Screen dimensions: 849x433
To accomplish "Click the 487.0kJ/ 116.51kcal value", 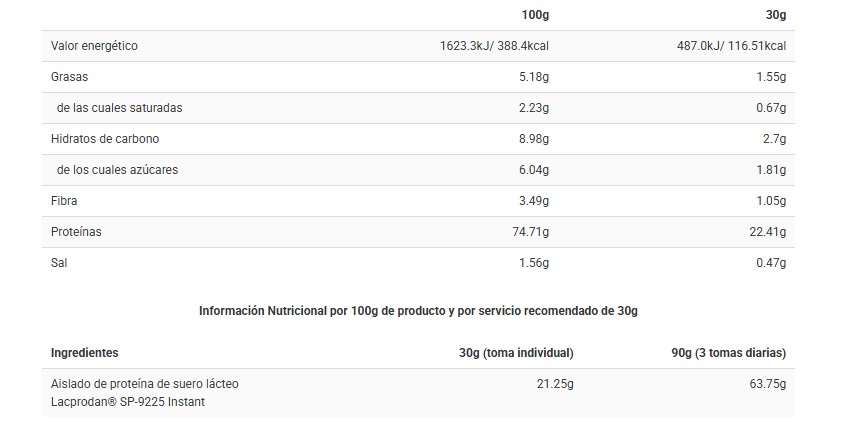I will point(731,46).
